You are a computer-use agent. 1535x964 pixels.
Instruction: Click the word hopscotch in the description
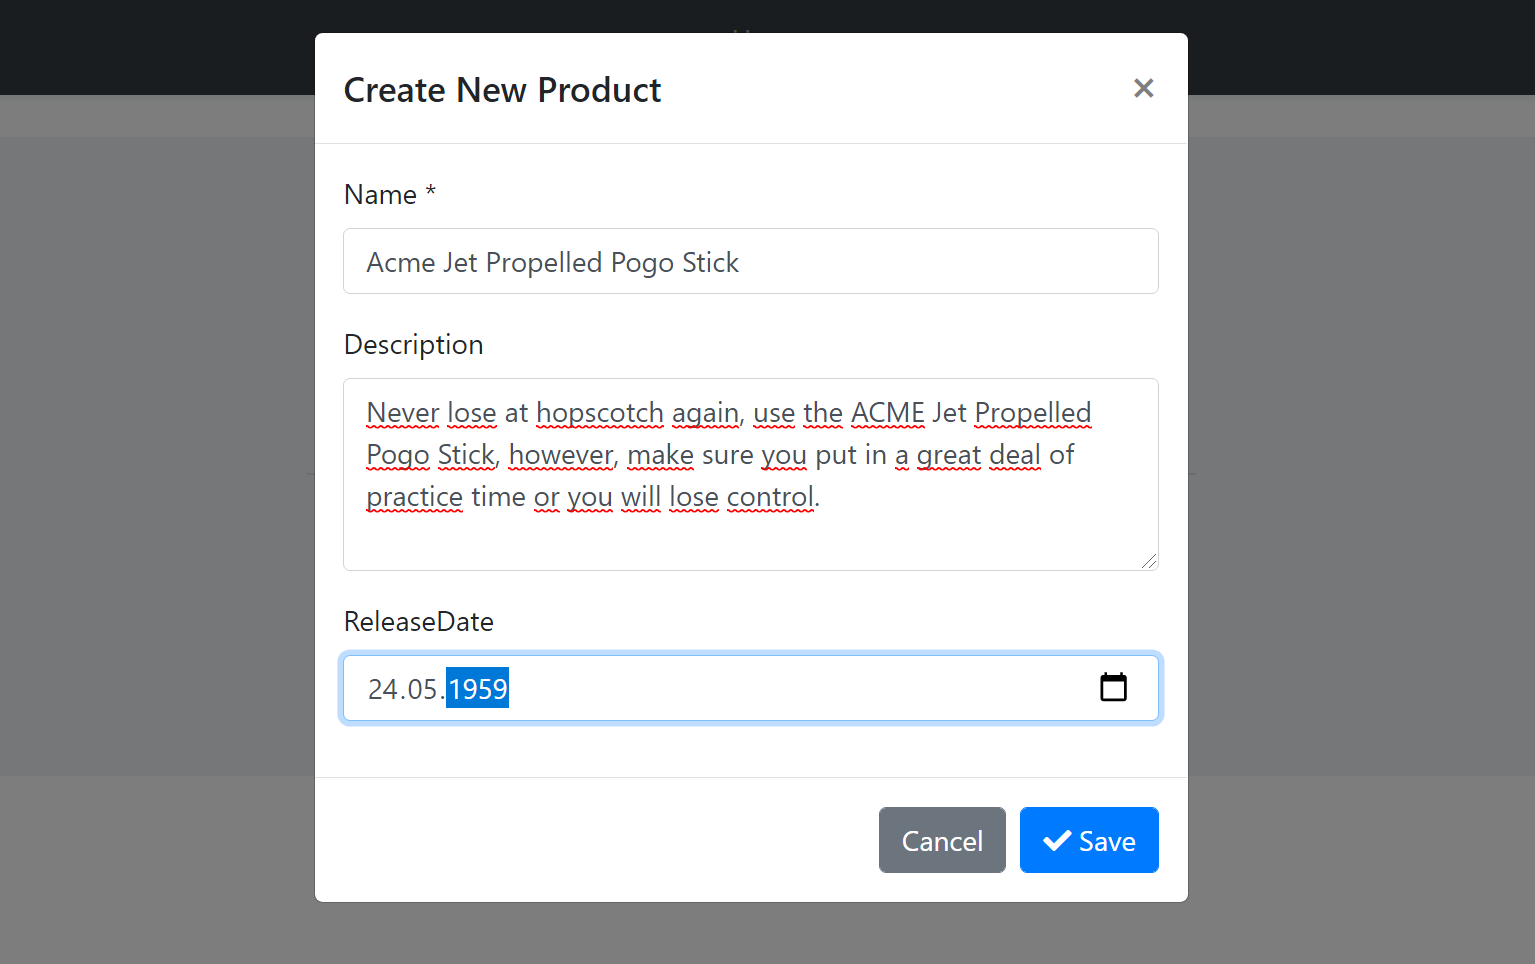coord(600,413)
